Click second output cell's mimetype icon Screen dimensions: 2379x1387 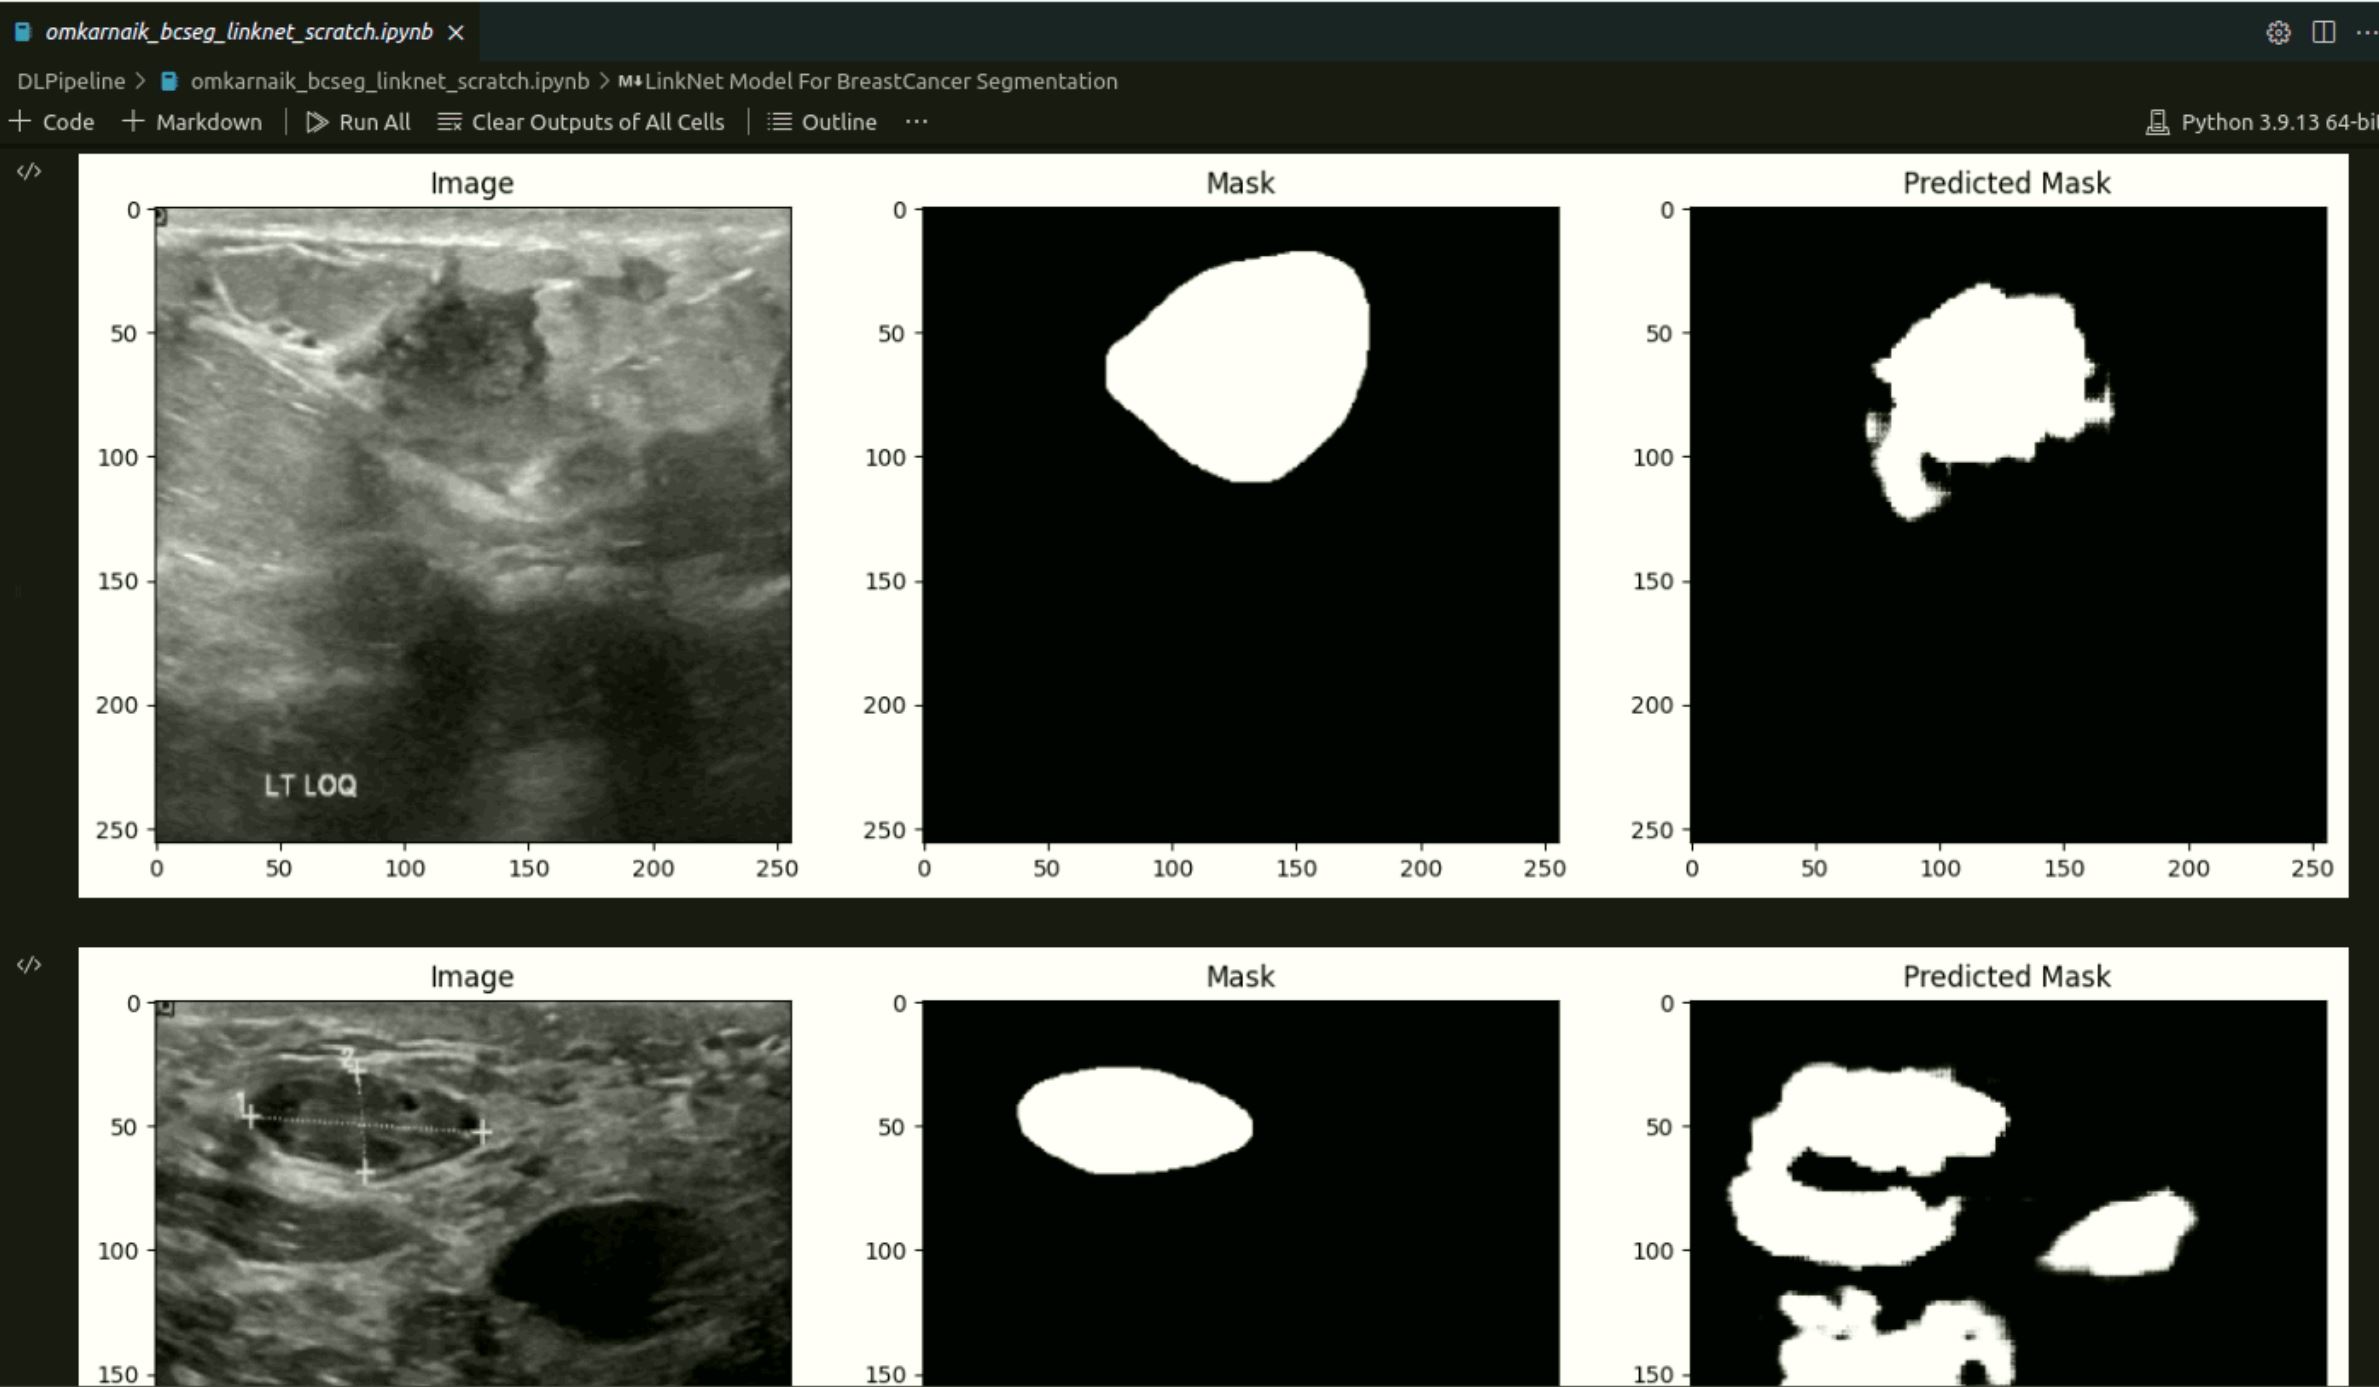pyautogui.click(x=29, y=965)
